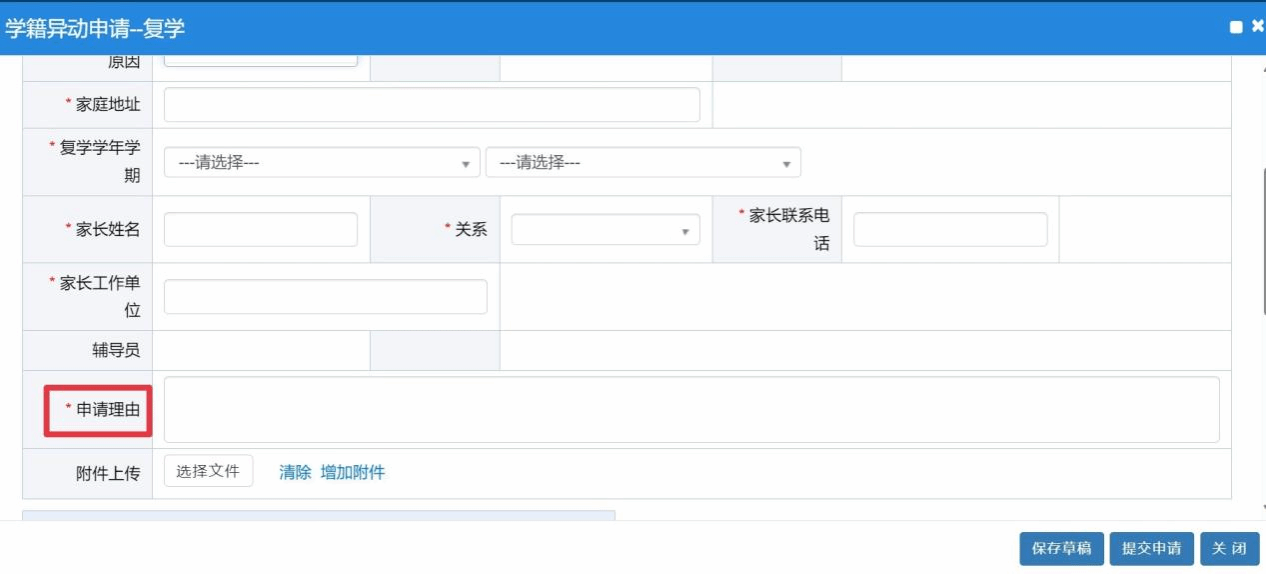Click the 家长联系电话 input field

pyautogui.click(x=949, y=229)
